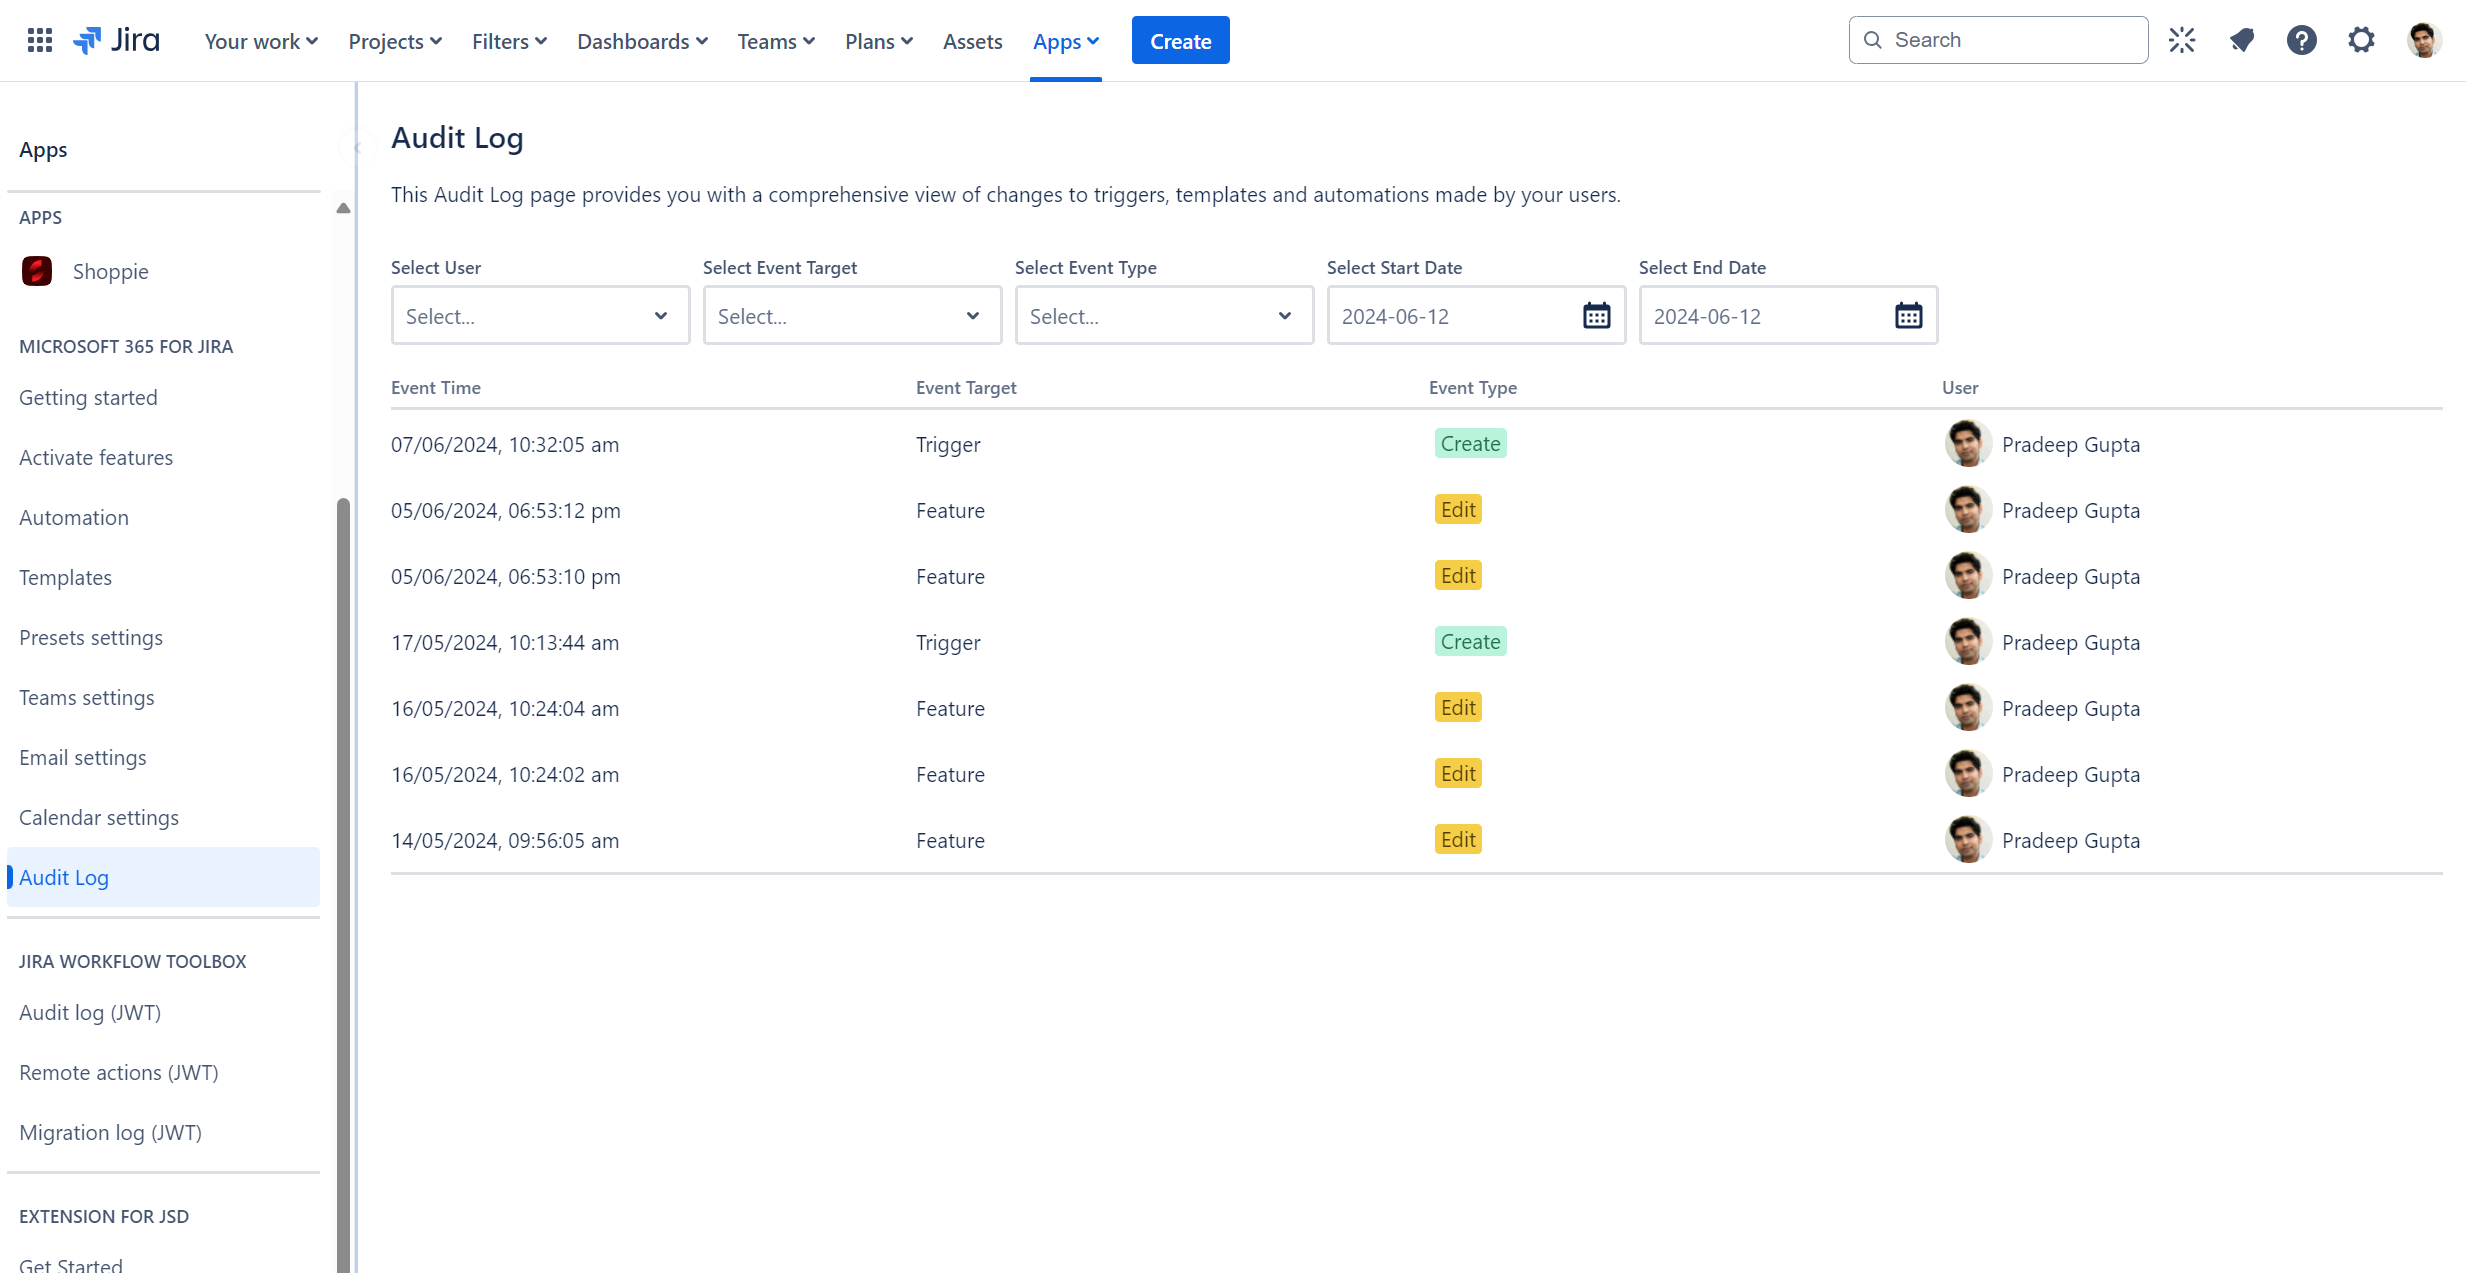Click the sidebar scroll up arrow
The image size is (2466, 1273).
(343, 208)
